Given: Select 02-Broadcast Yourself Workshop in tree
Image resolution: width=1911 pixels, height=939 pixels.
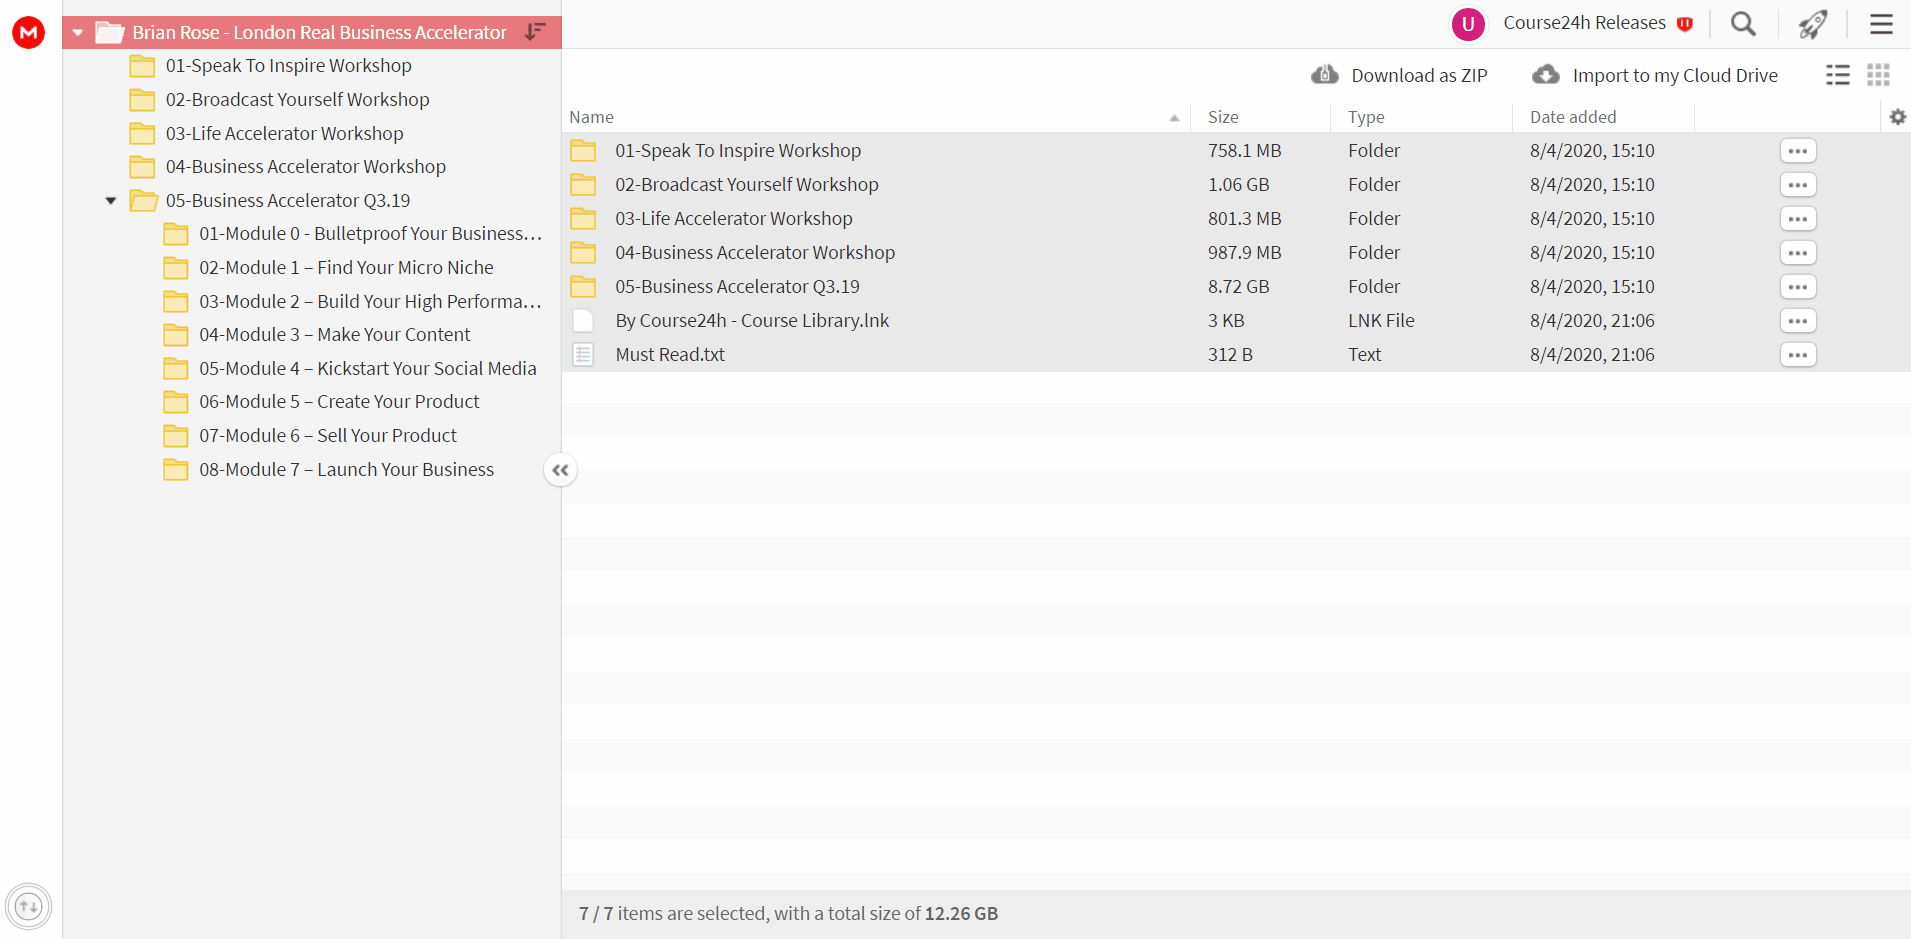Looking at the screenshot, I should tap(297, 100).
